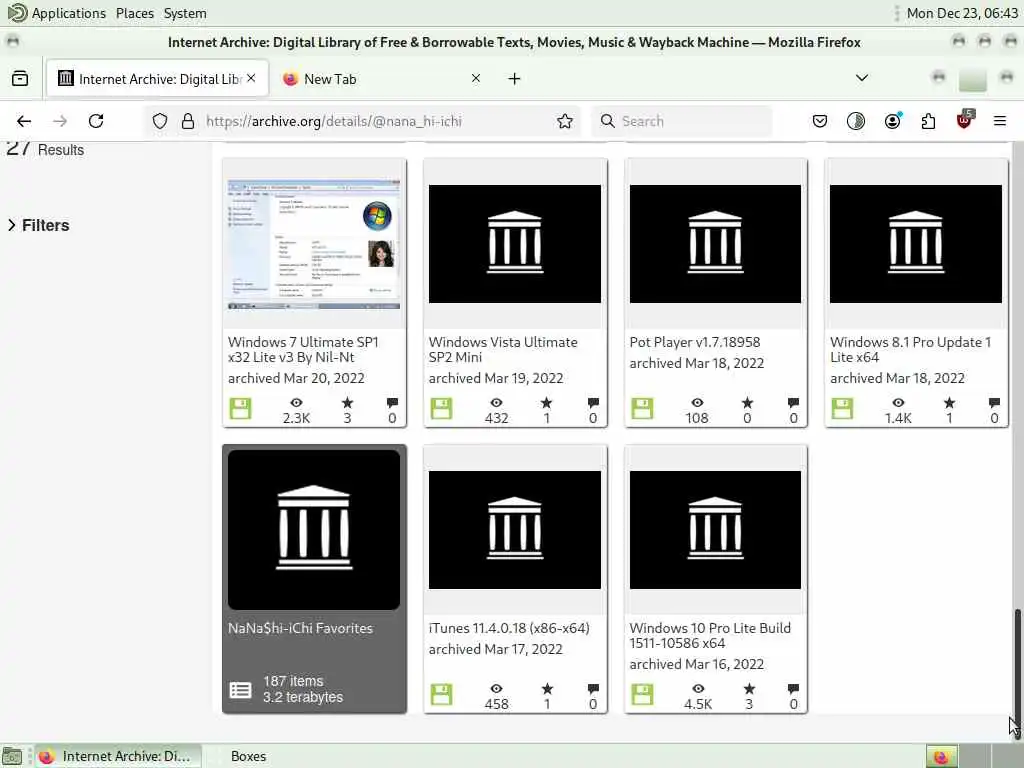Open the Applications menu

click(x=57, y=13)
